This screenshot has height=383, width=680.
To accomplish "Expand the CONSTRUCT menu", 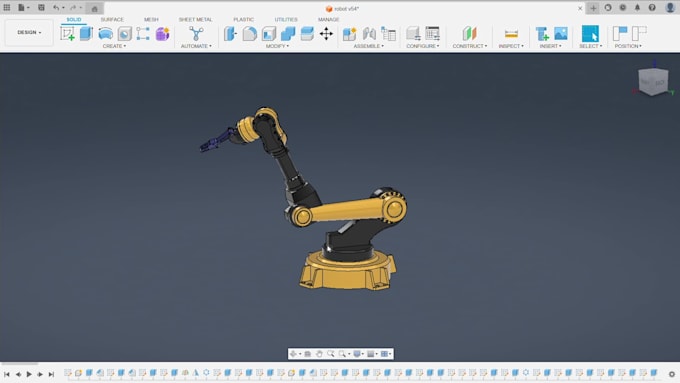I will (x=470, y=46).
